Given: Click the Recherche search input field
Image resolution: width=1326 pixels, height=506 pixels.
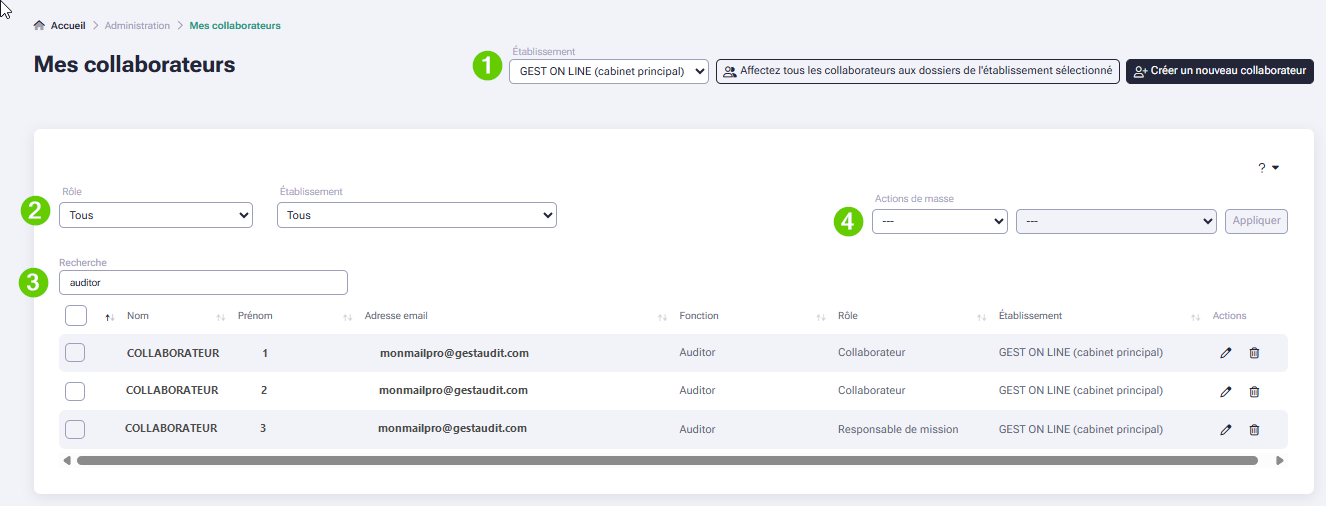Looking at the screenshot, I should [203, 283].
